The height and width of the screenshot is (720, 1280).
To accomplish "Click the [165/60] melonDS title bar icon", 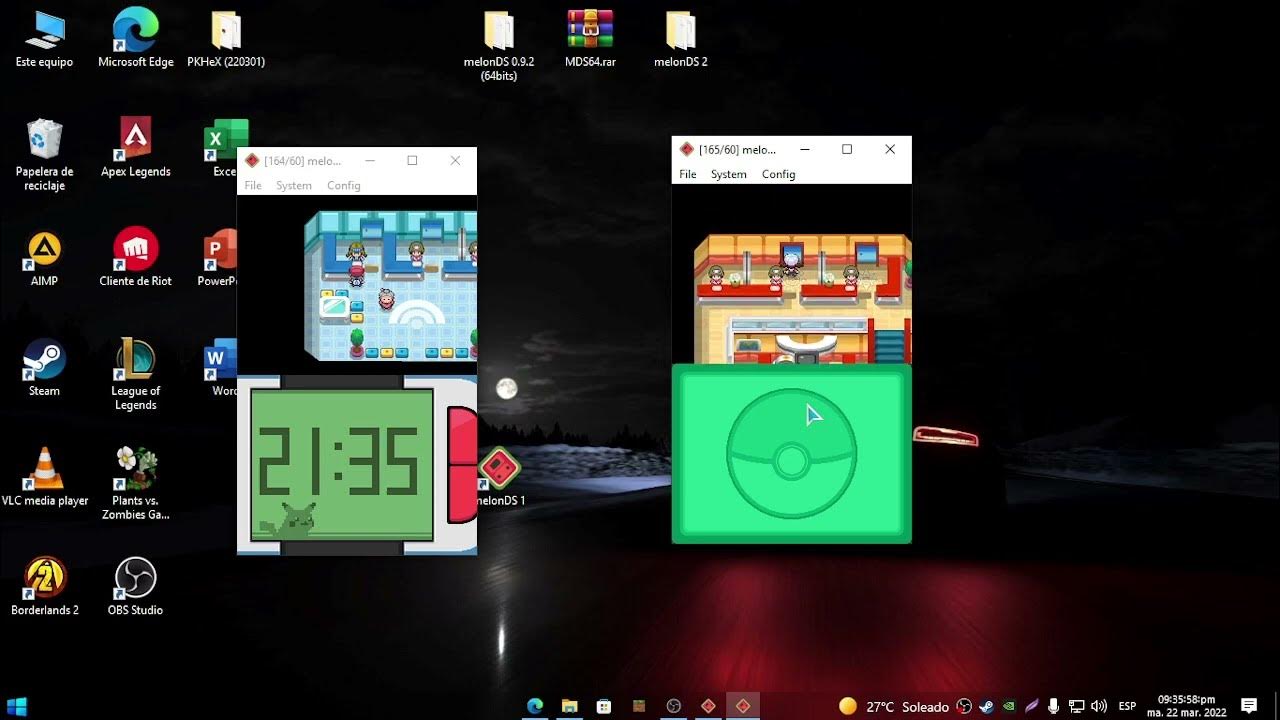I will (686, 149).
